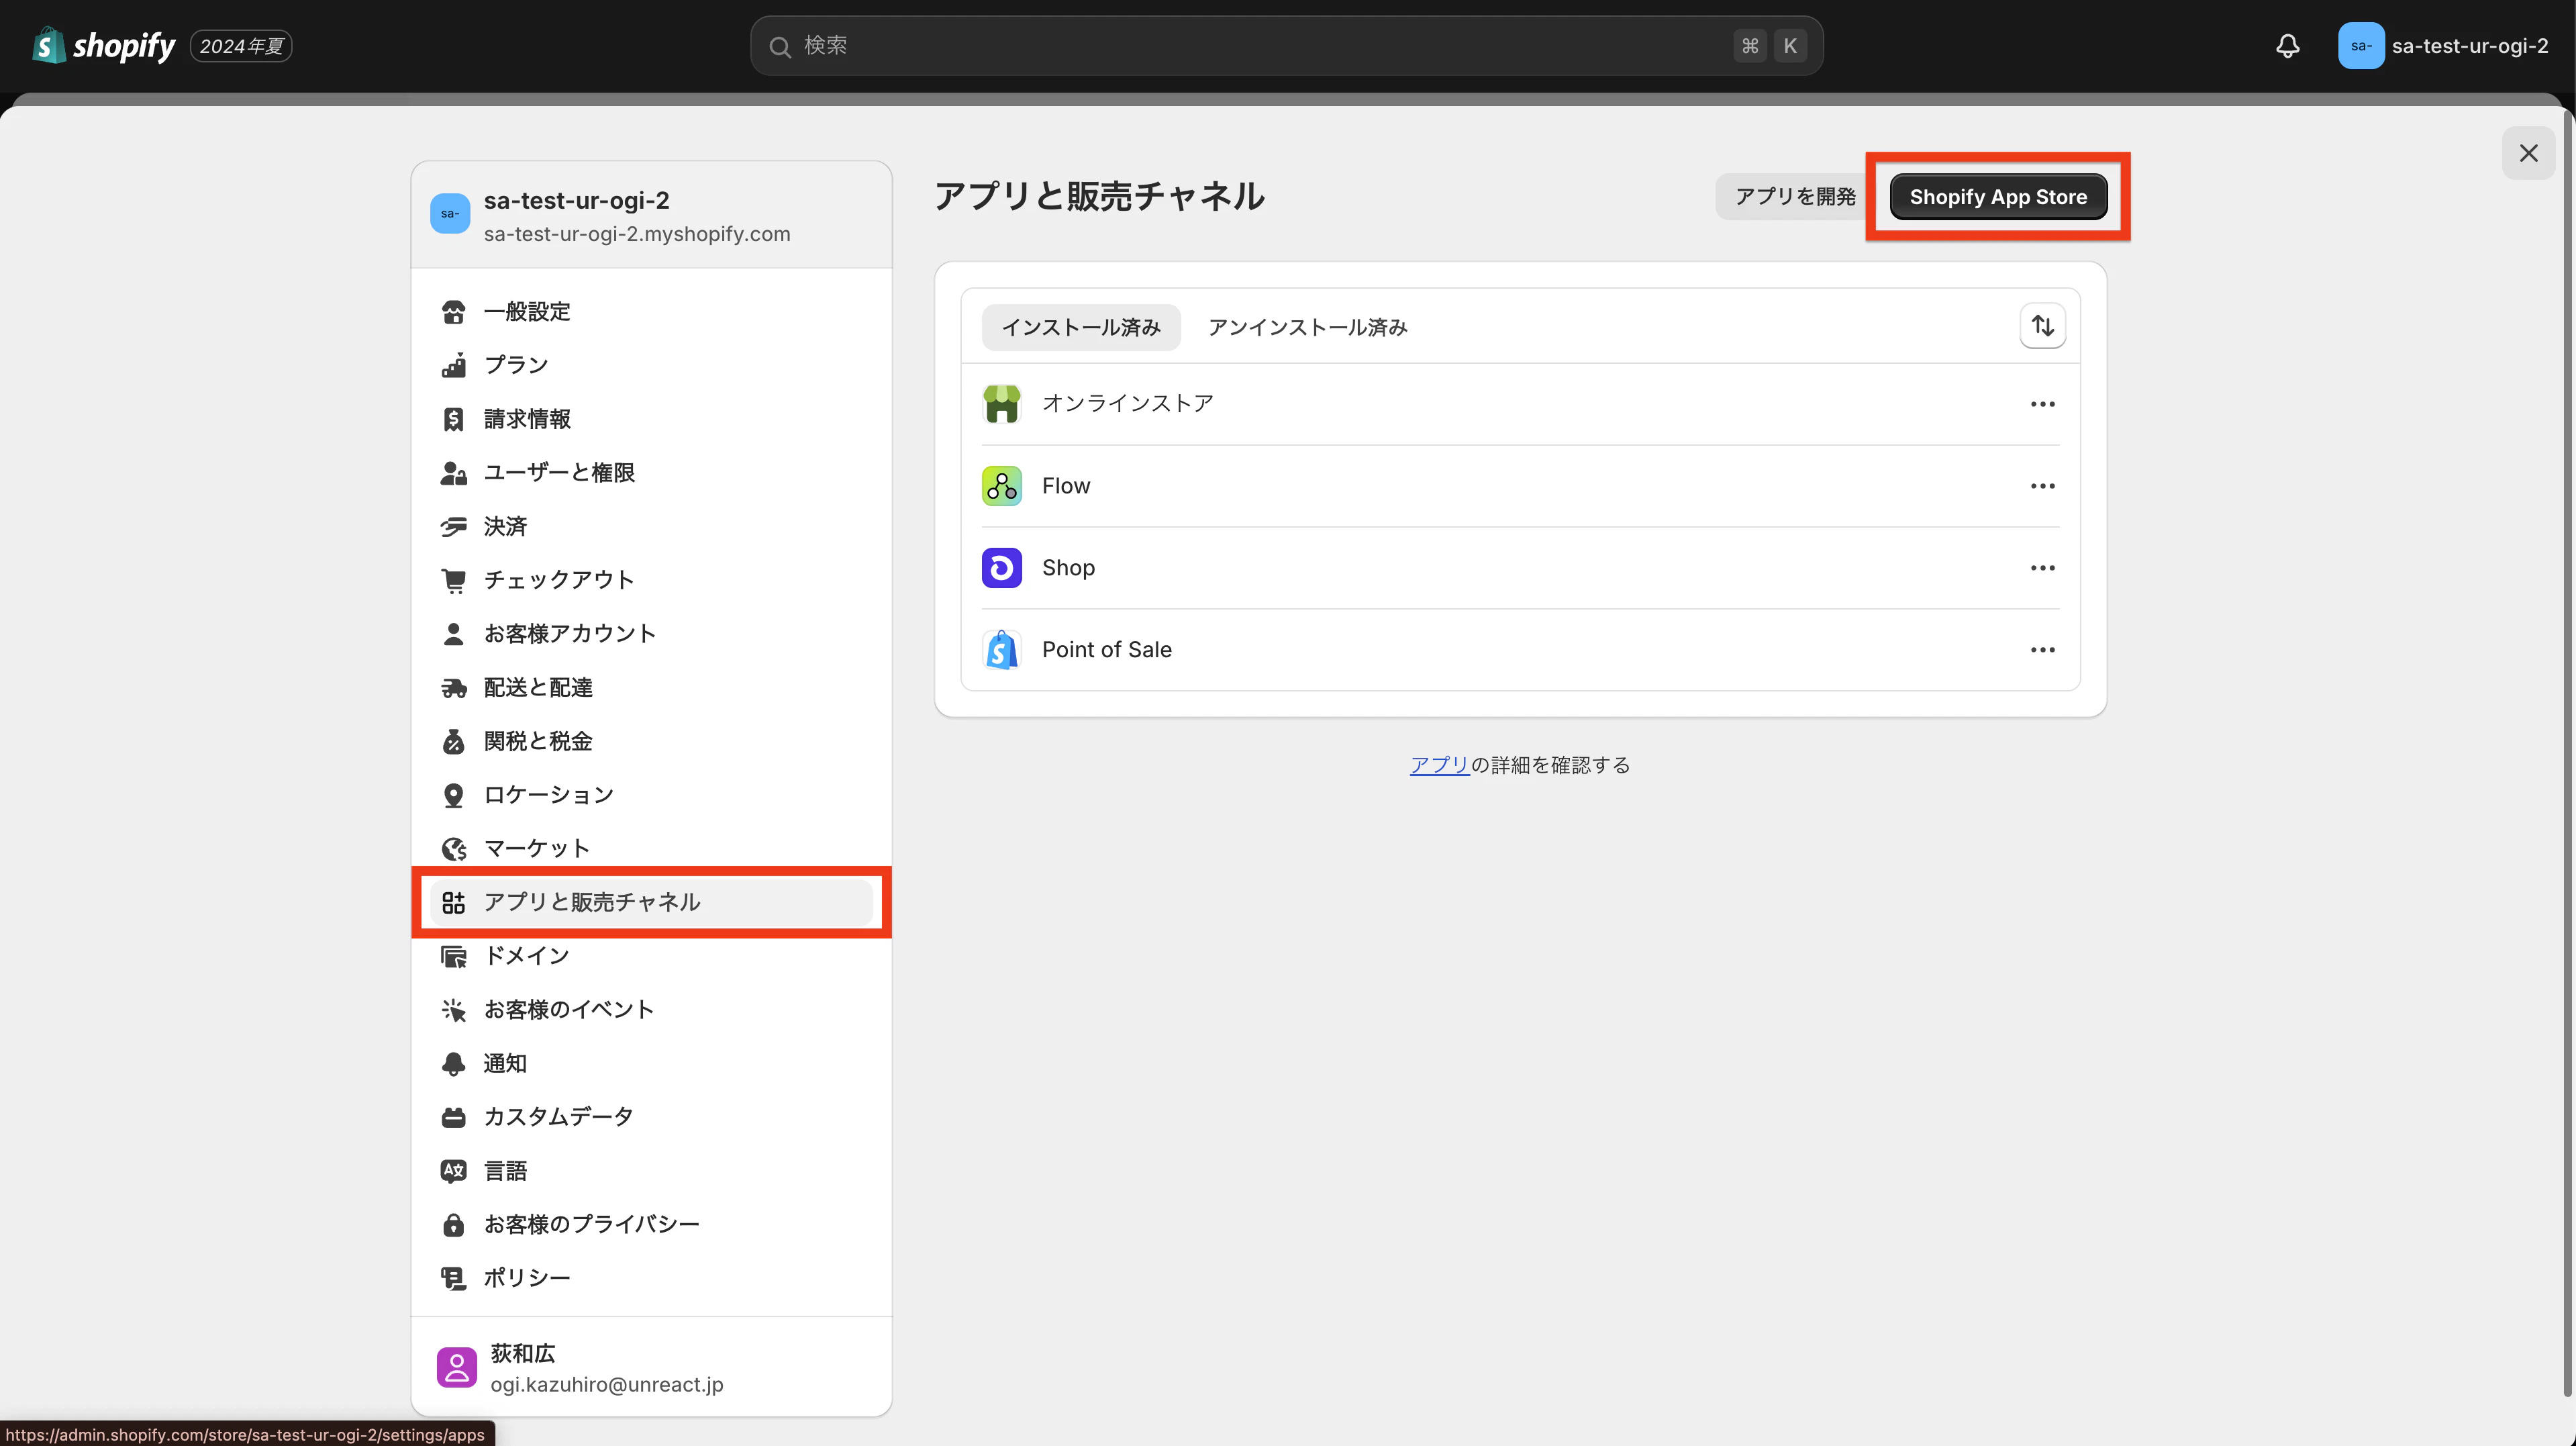2576x1446 pixels.
Task: Open プラン settings page
Action: click(651, 365)
